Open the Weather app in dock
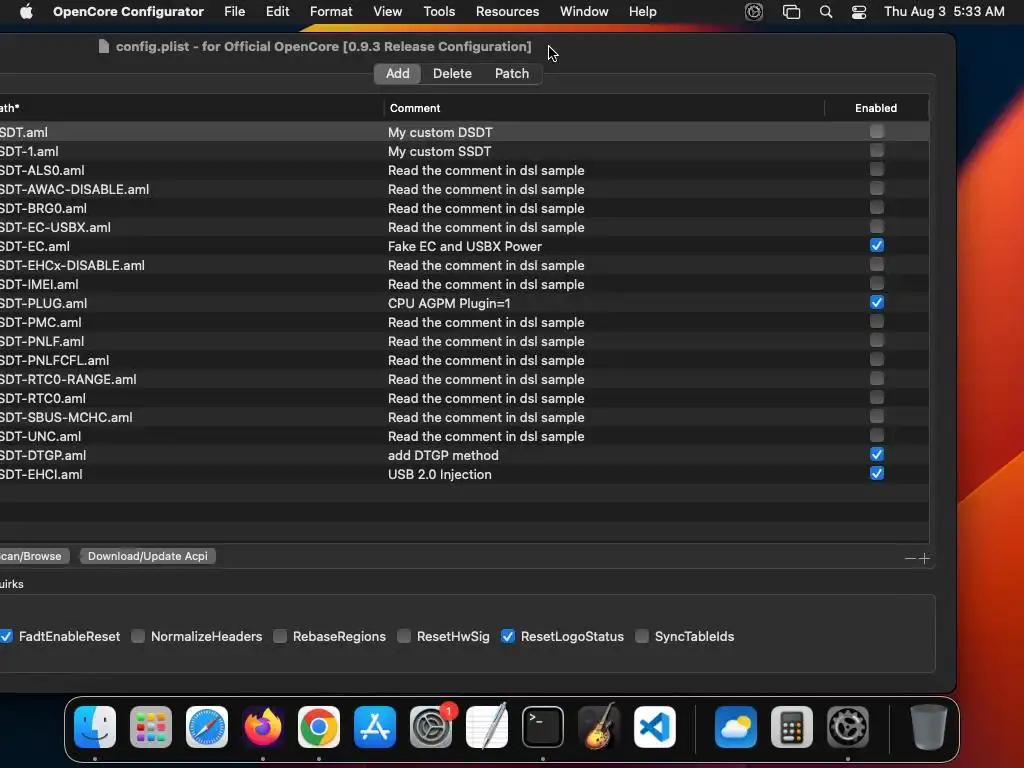Screen dimensions: 1024x768 point(736,727)
